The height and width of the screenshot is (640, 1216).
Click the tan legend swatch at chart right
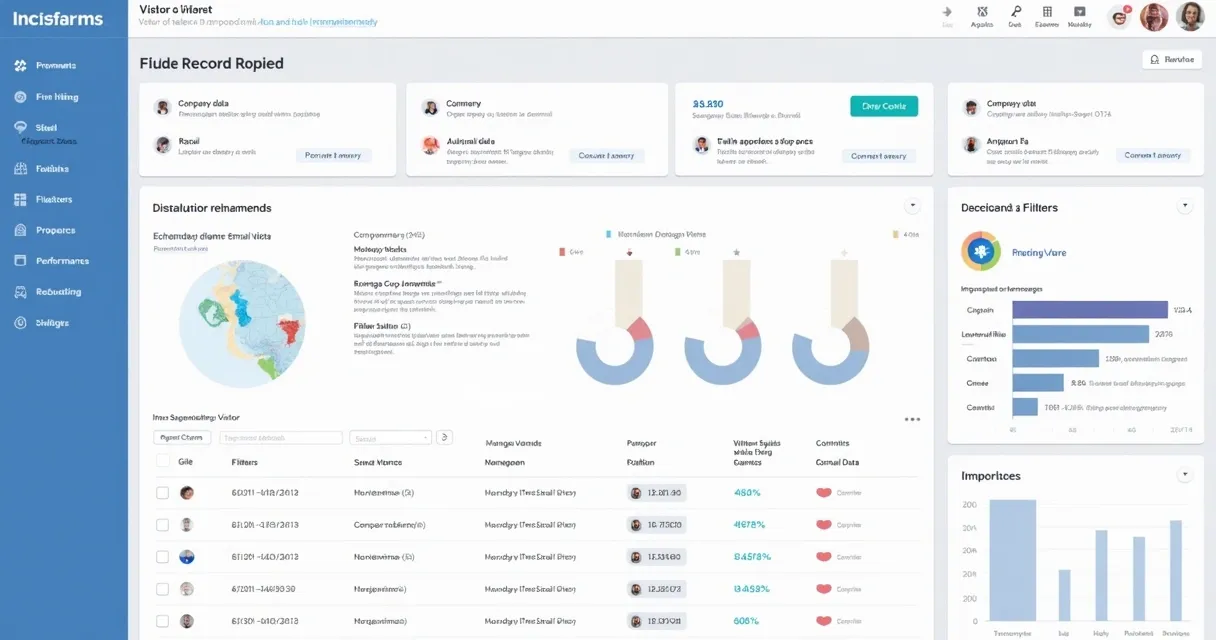895,234
